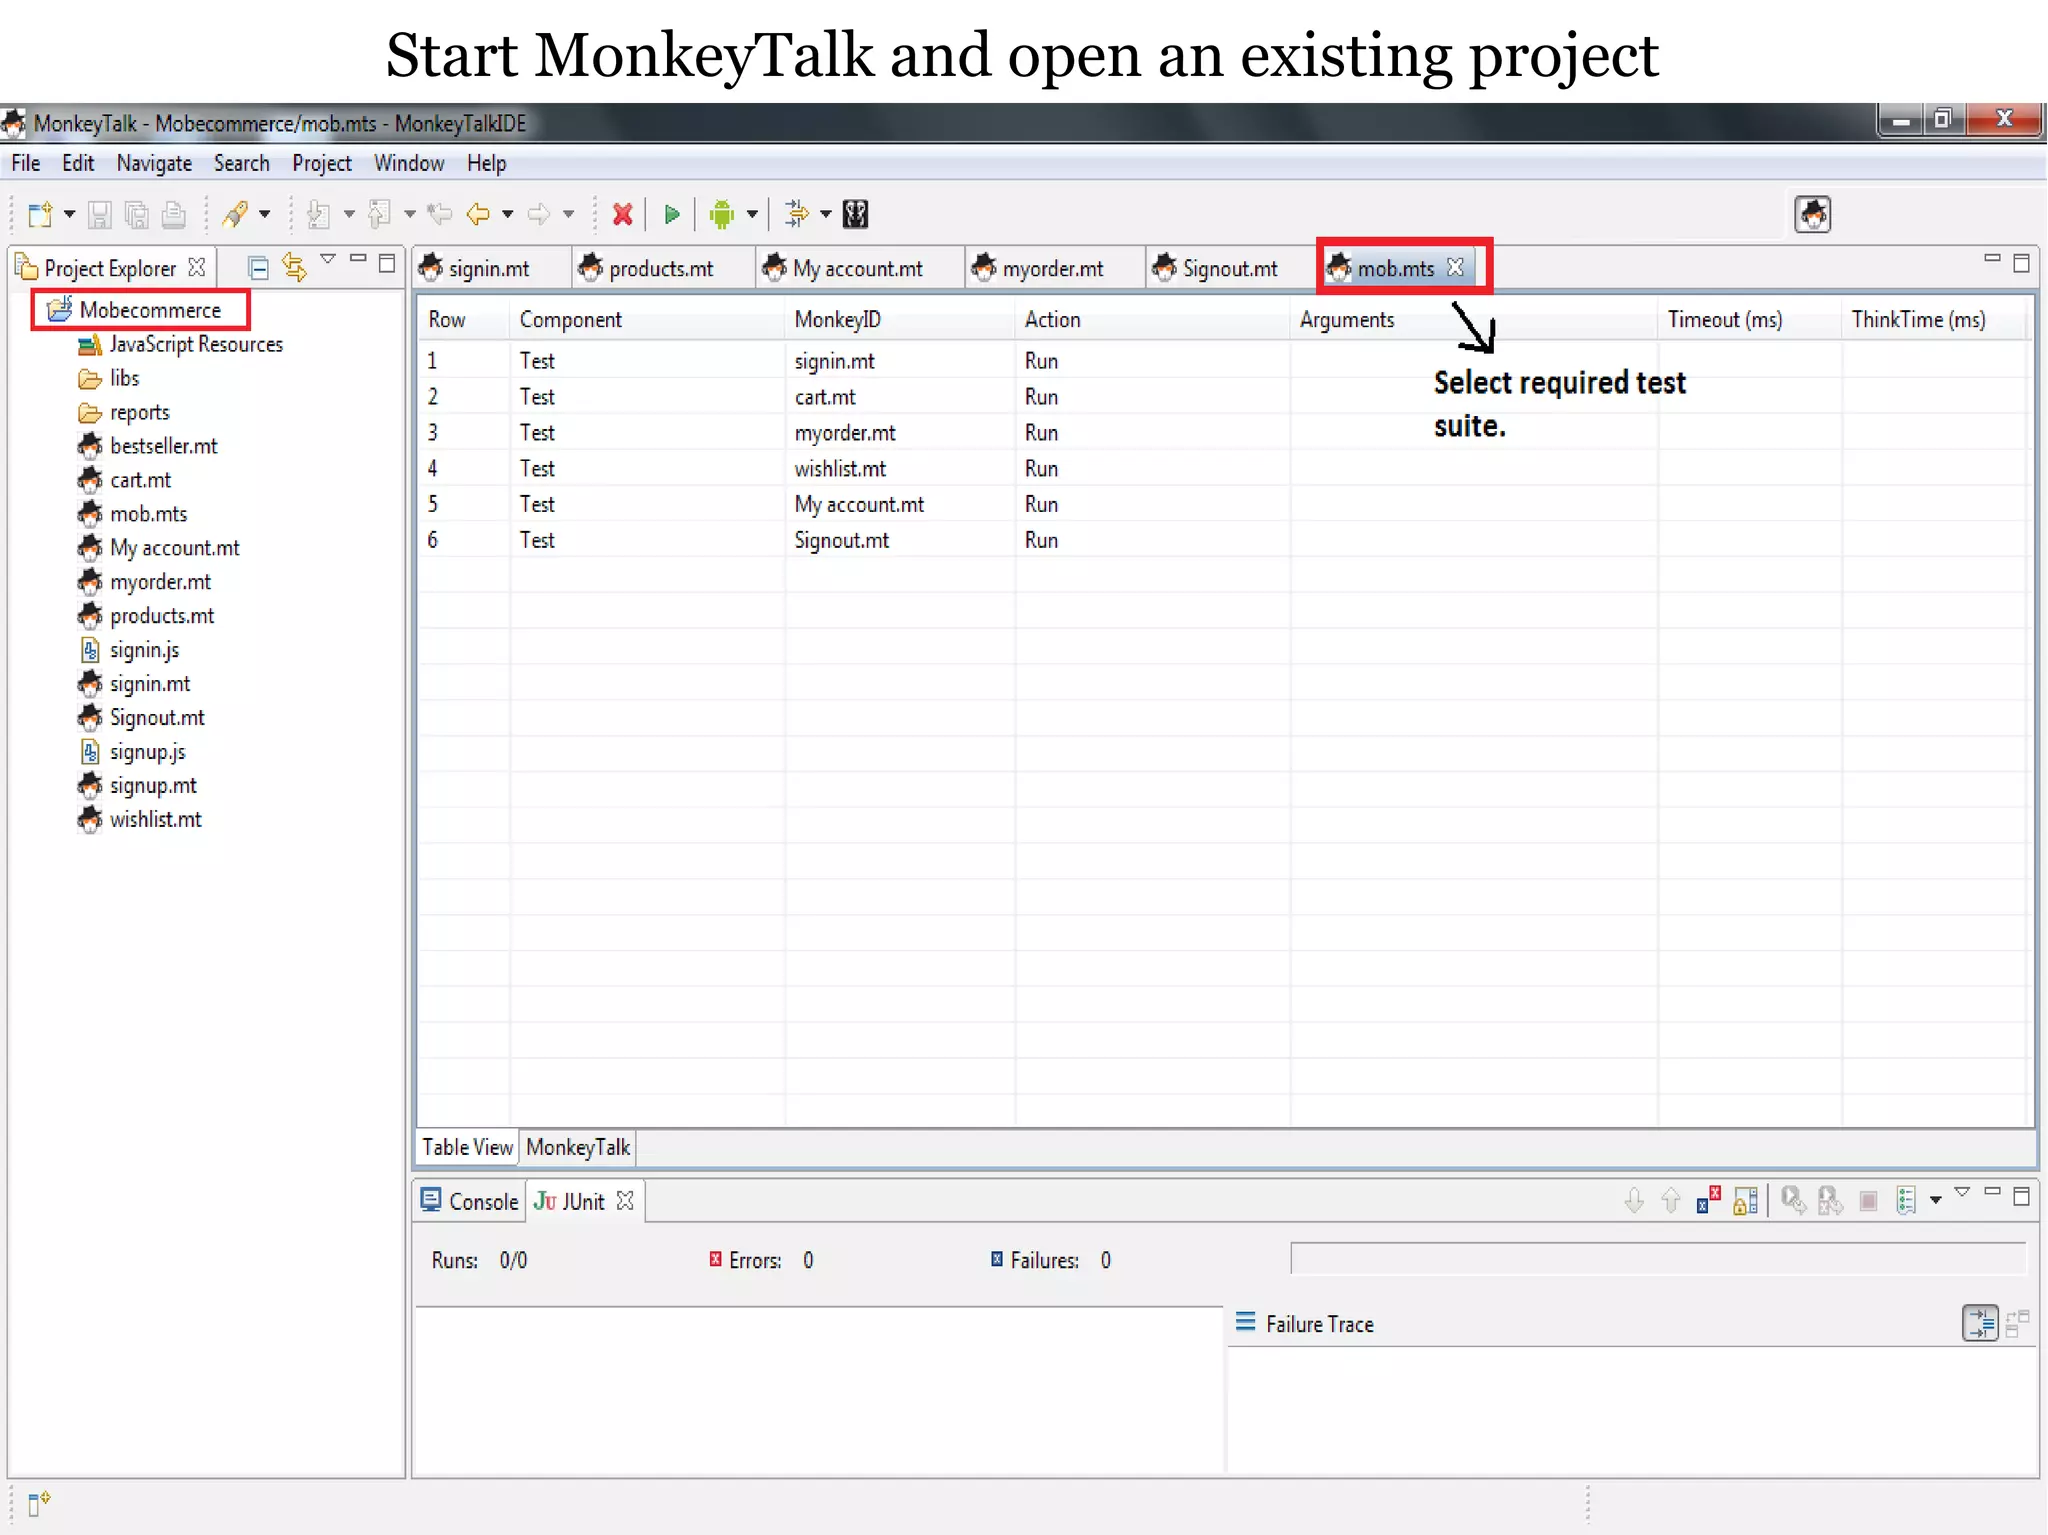Click JUnit Rerun Test icon
Image resolution: width=2048 pixels, height=1535 pixels.
pyautogui.click(x=1793, y=1200)
